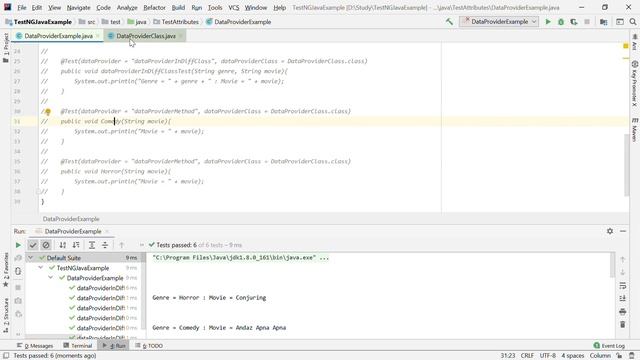Image resolution: width=640 pixels, height=360 pixels.
Task: Switch to DataProviderClass.java tab
Action: click(x=146, y=36)
